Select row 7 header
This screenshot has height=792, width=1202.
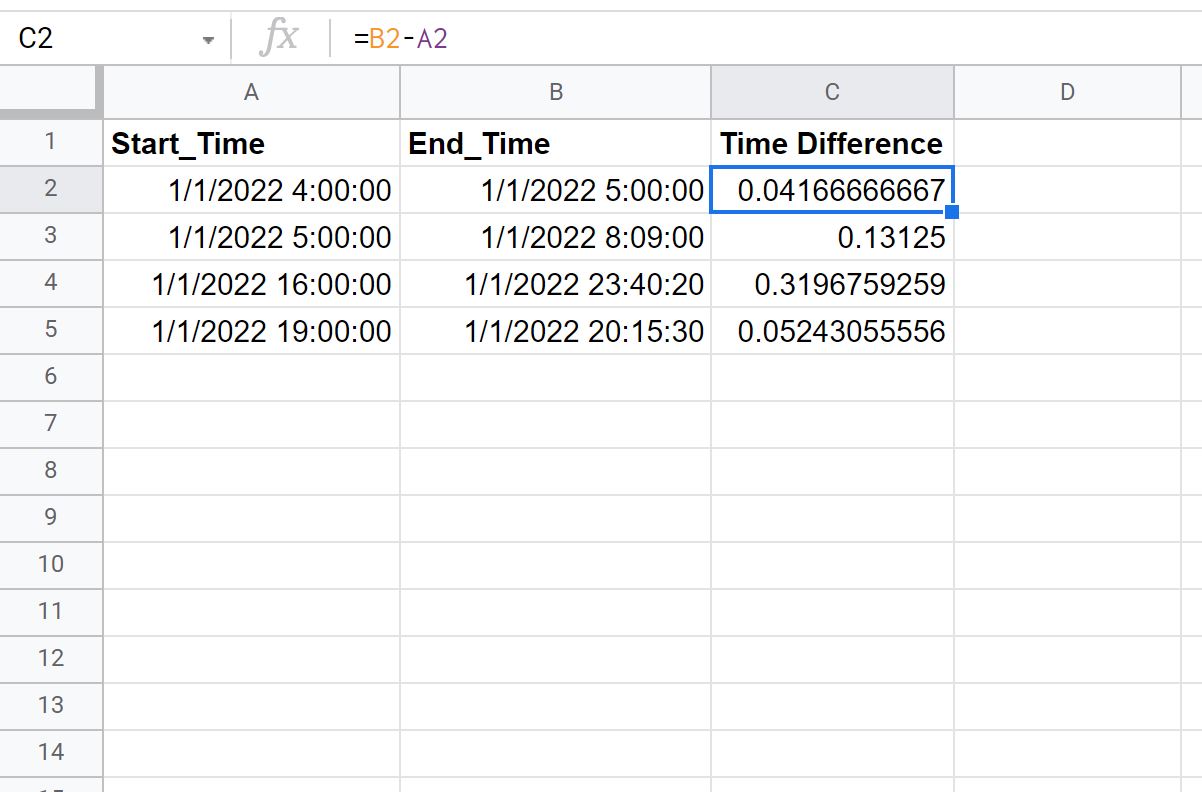pos(51,424)
